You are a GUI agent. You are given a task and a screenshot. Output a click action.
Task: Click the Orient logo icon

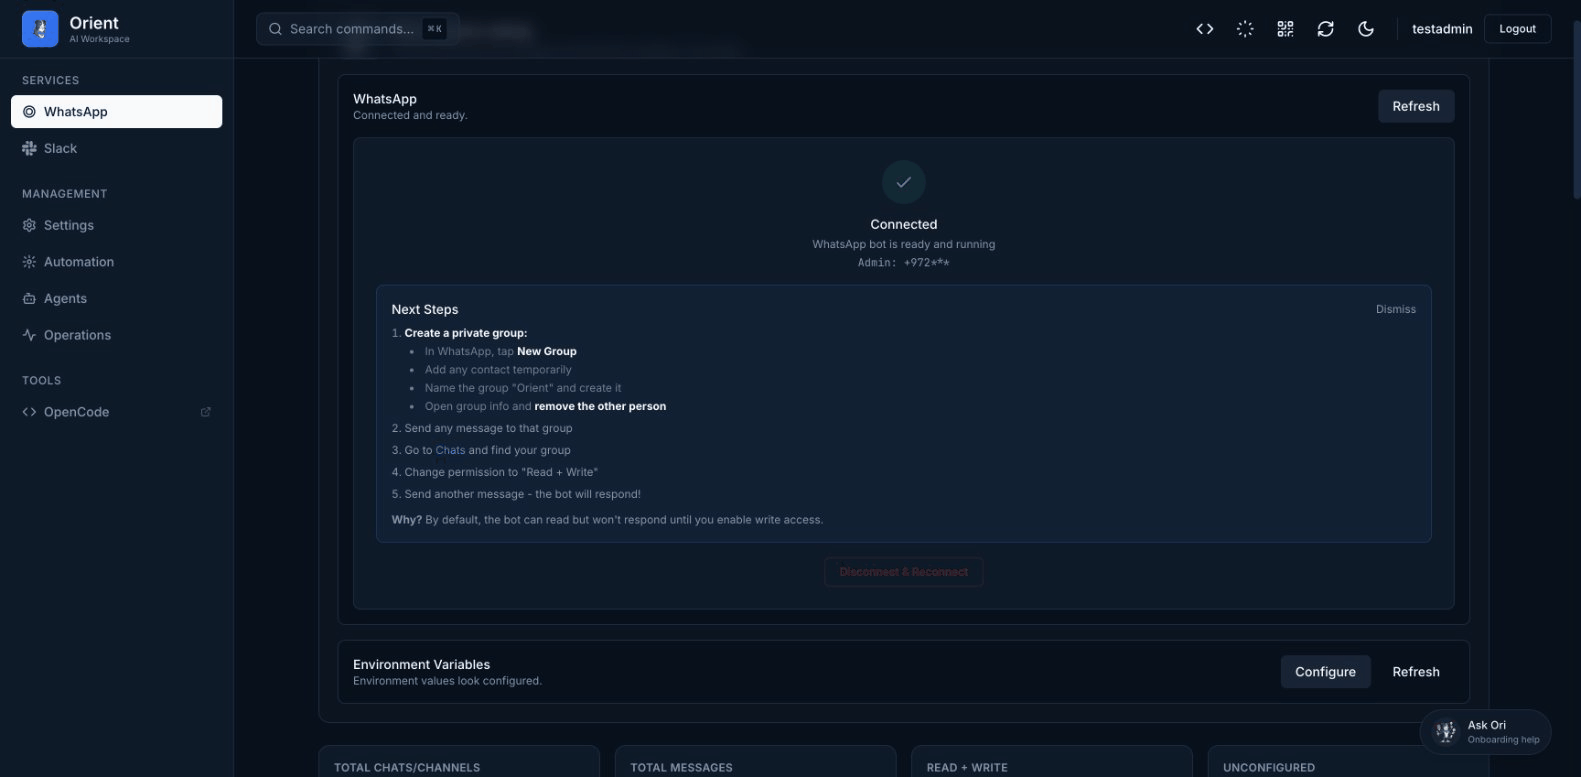coord(40,29)
